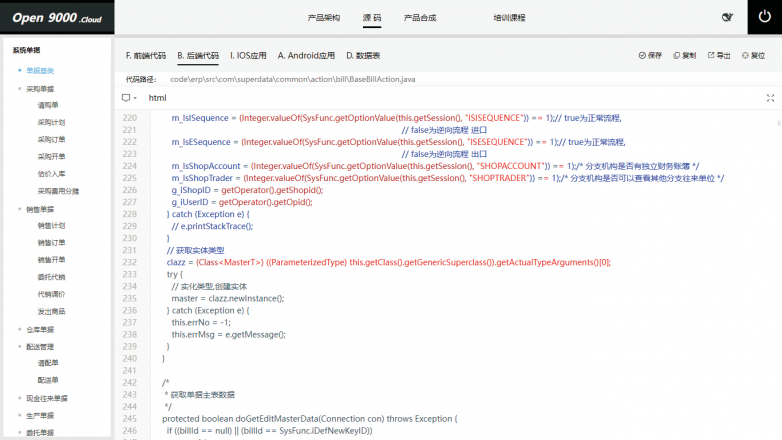Select 单据基类 in the sidebar
This screenshot has width=782, height=440.
[40, 70]
